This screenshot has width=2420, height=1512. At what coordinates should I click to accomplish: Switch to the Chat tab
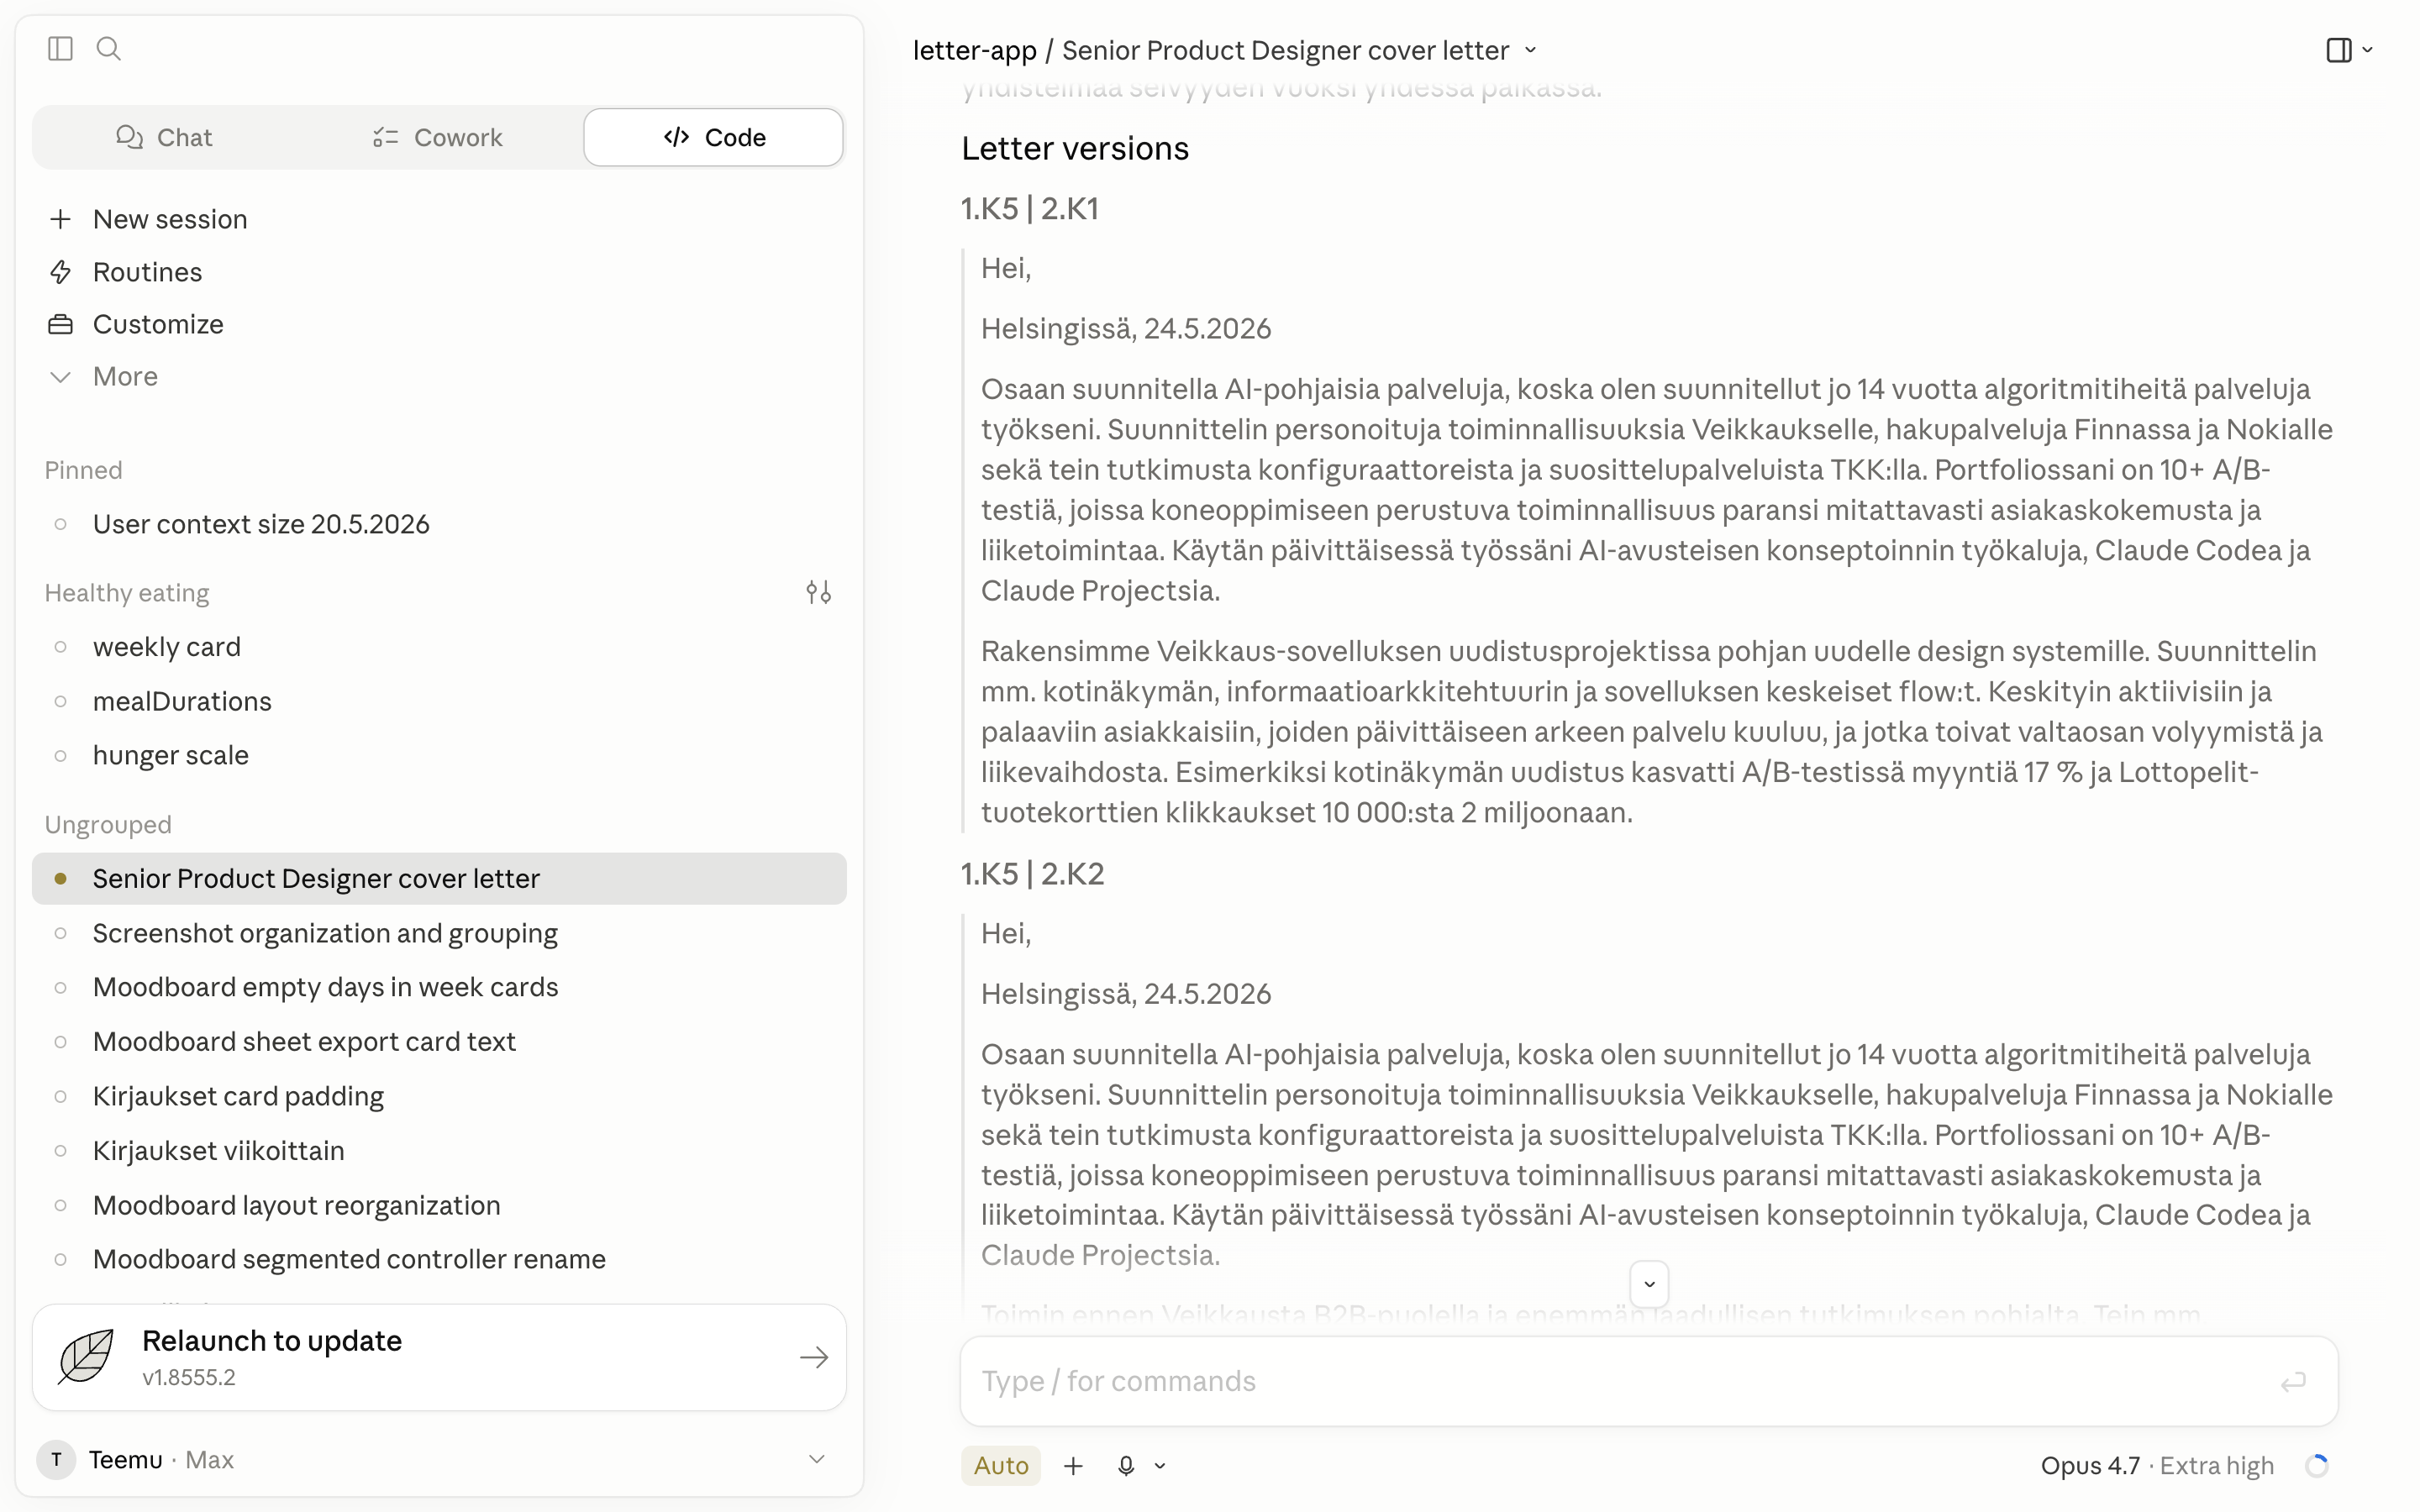coord(164,137)
